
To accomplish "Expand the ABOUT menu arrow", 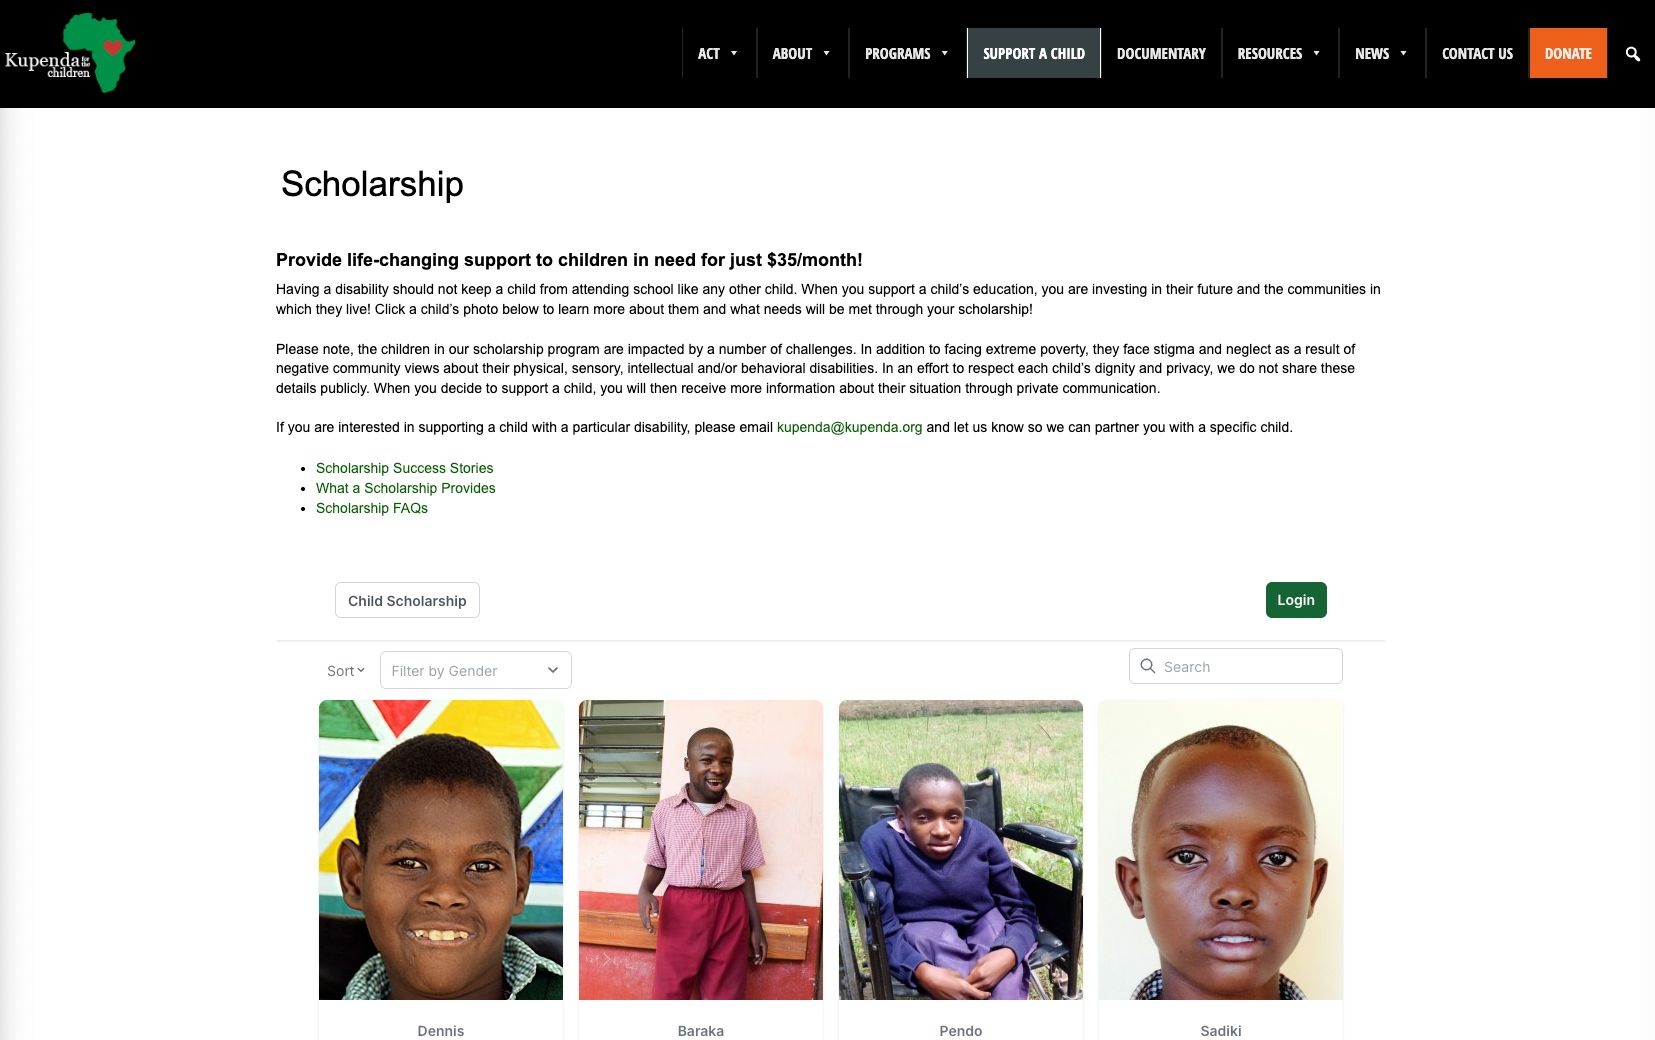I will [827, 54].
